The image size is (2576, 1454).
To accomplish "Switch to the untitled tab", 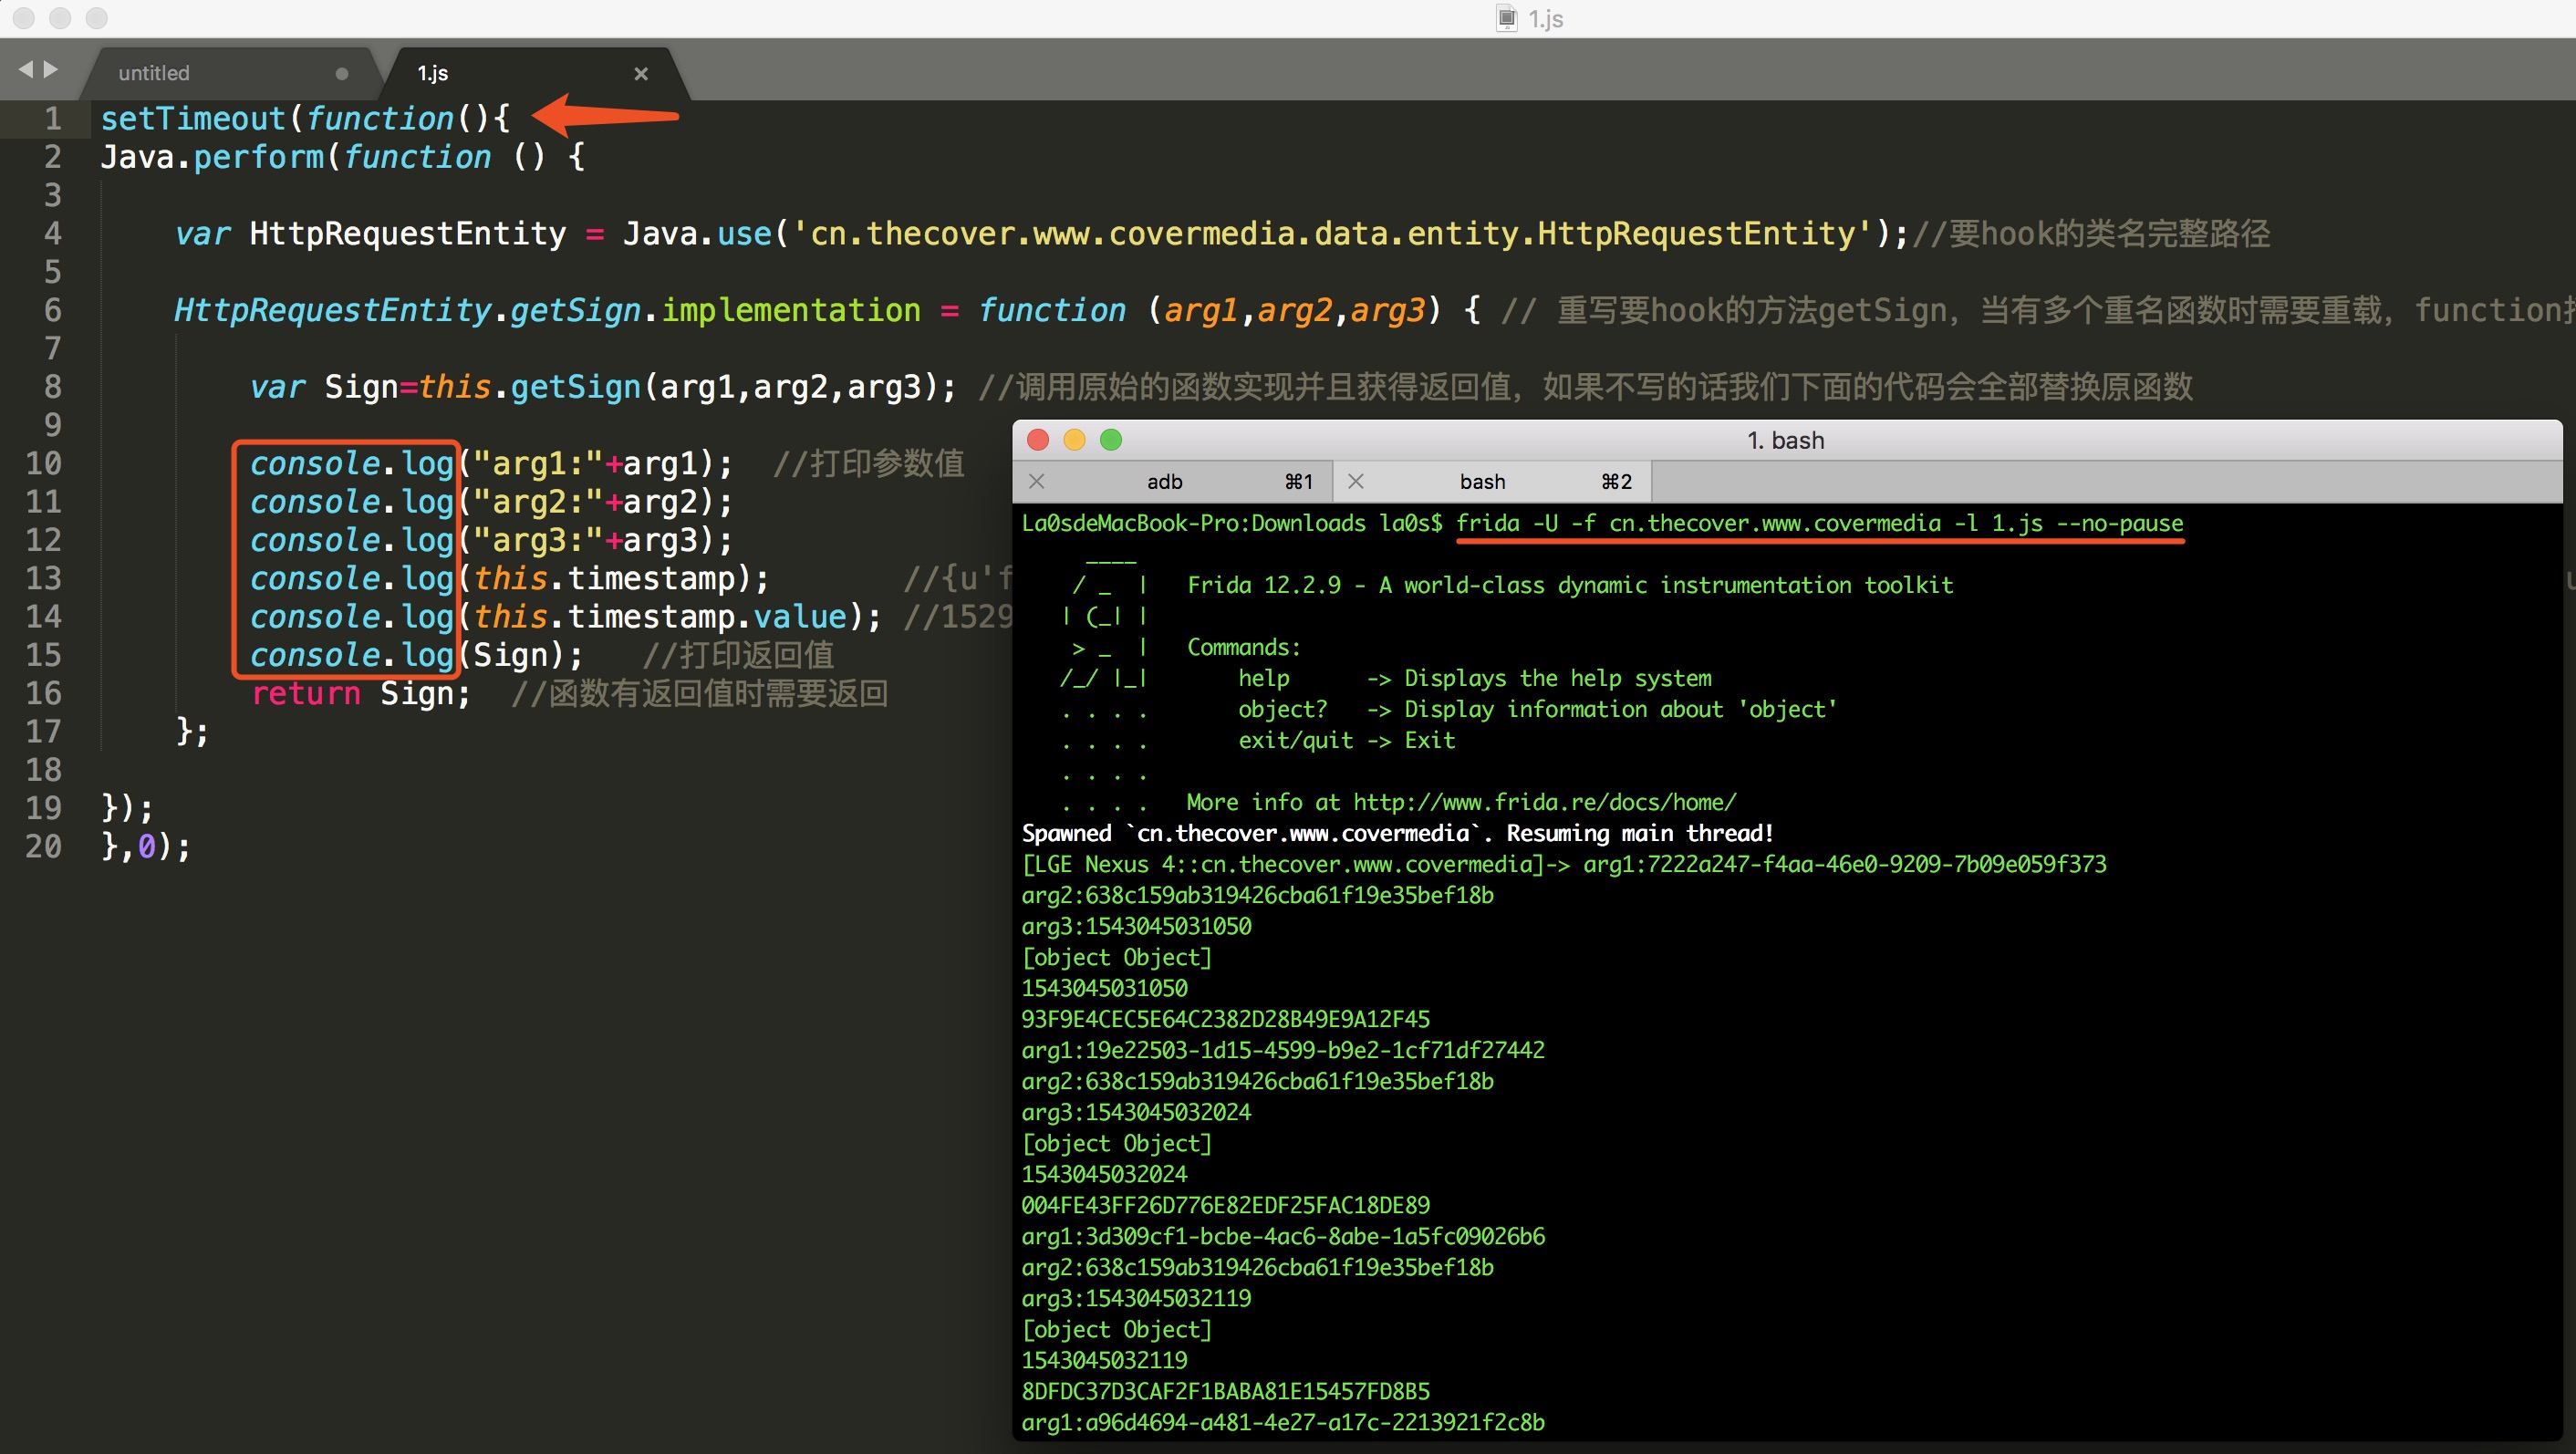I will (x=154, y=73).
